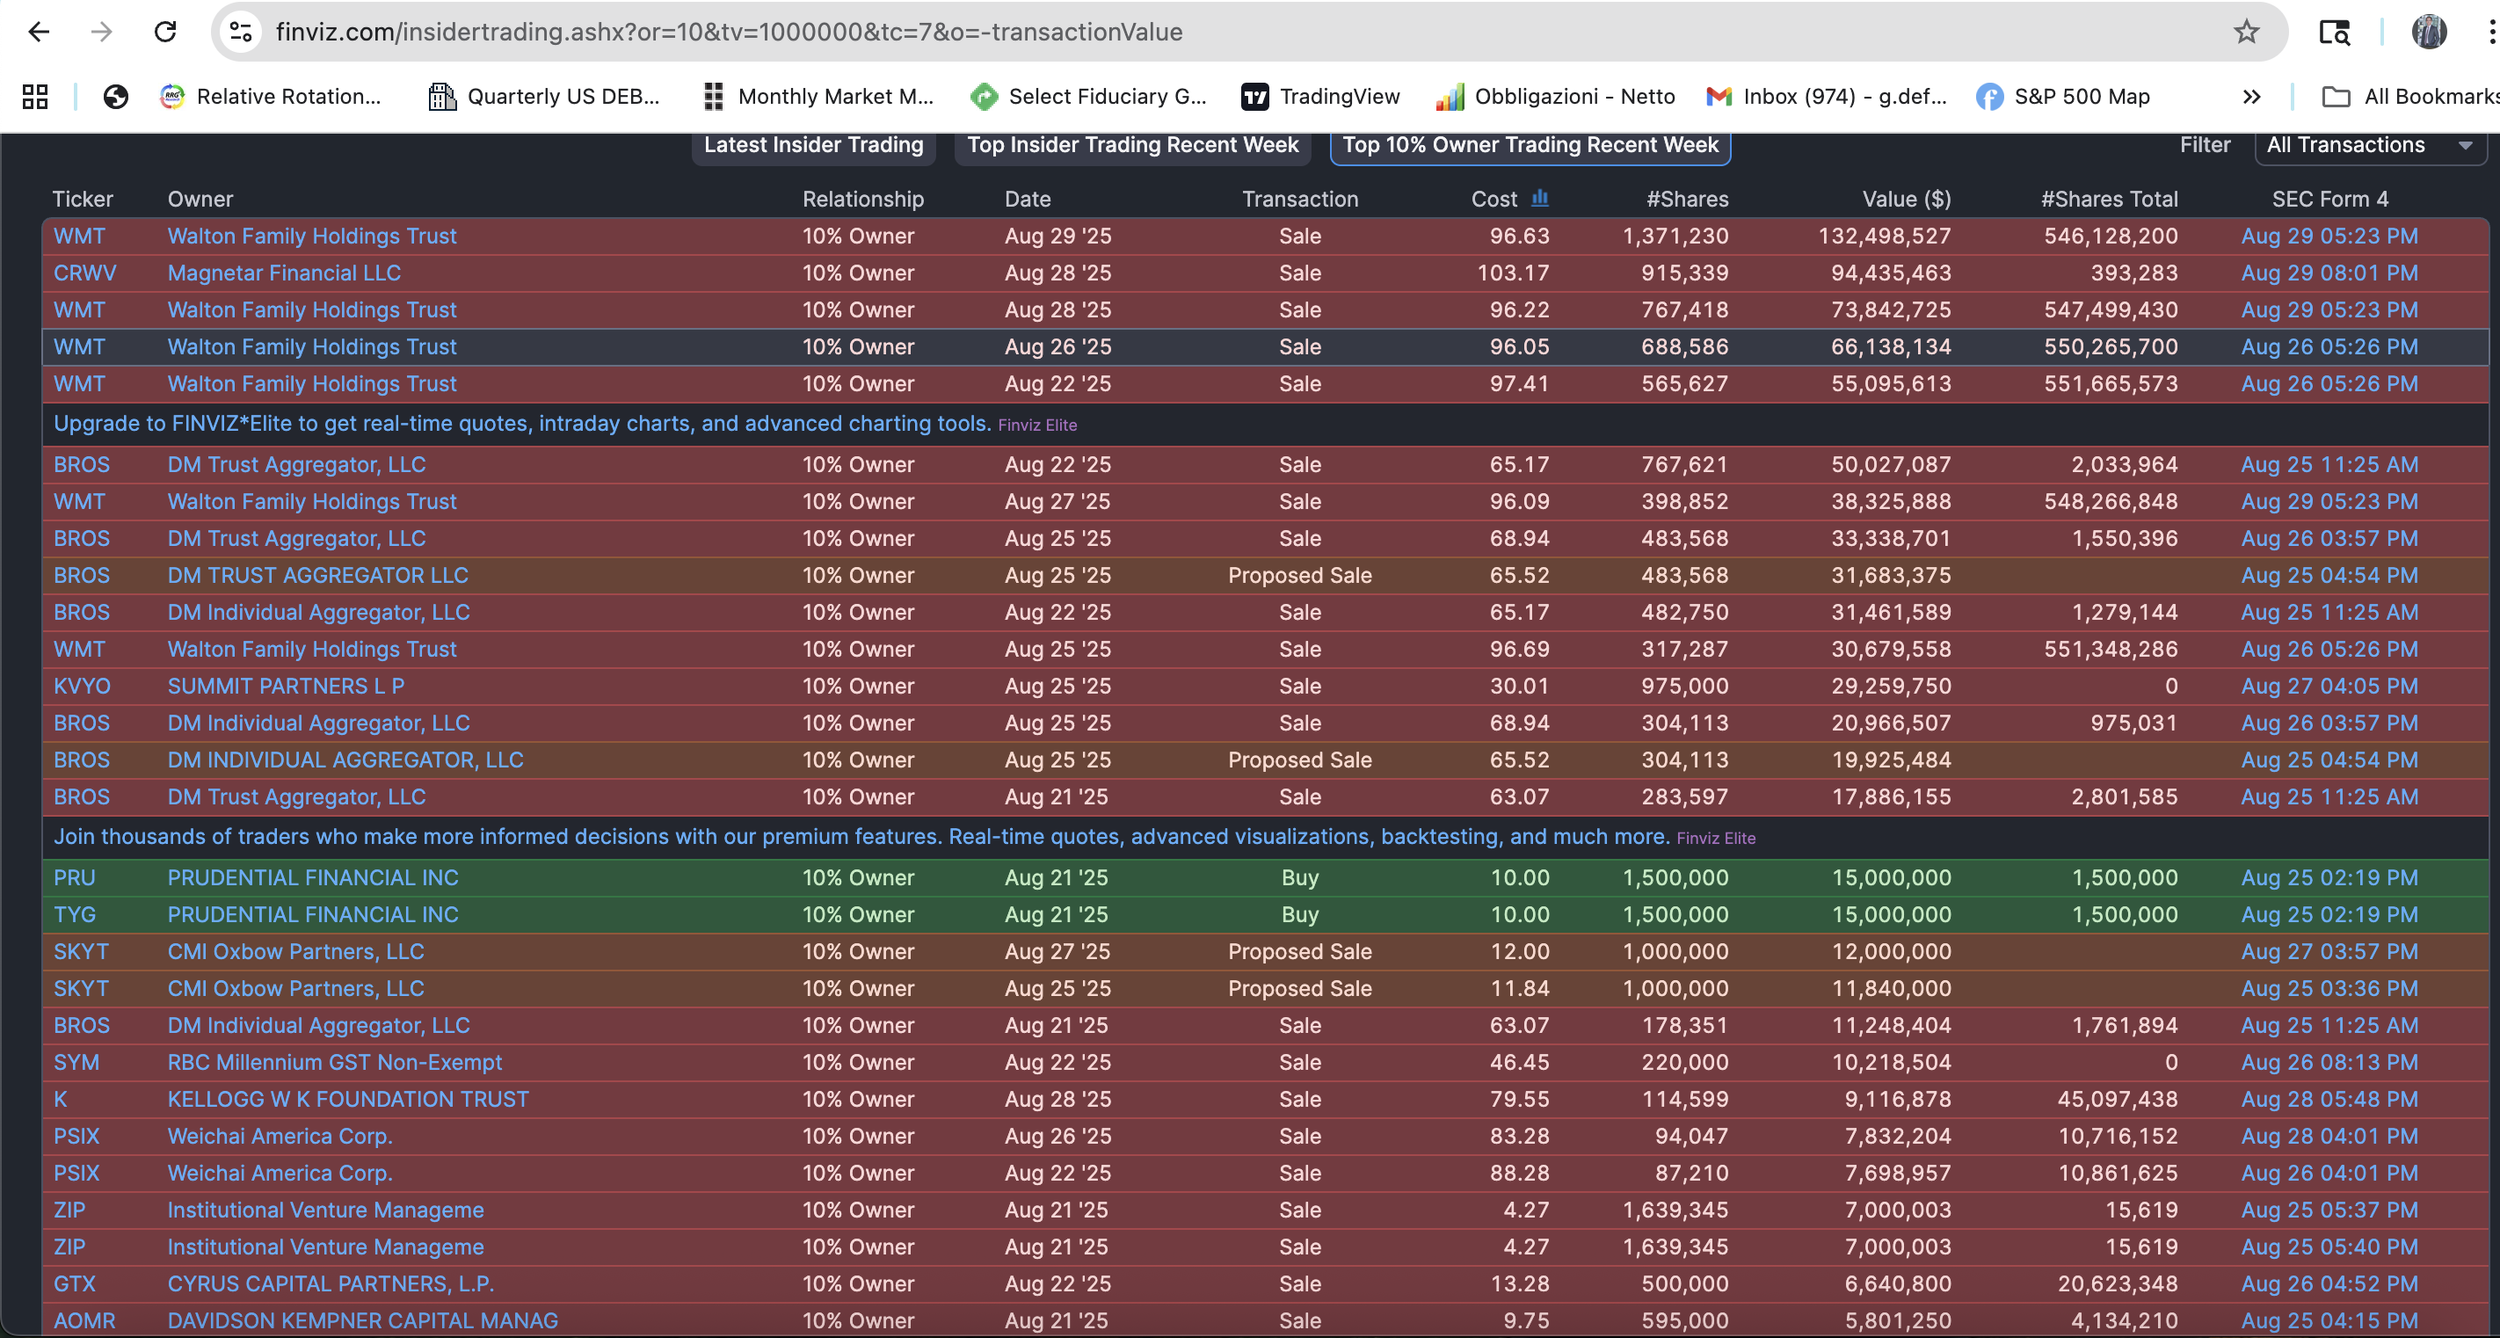Open KELLOGG W K FOUNDATION TRUST owner

[x=348, y=1099]
